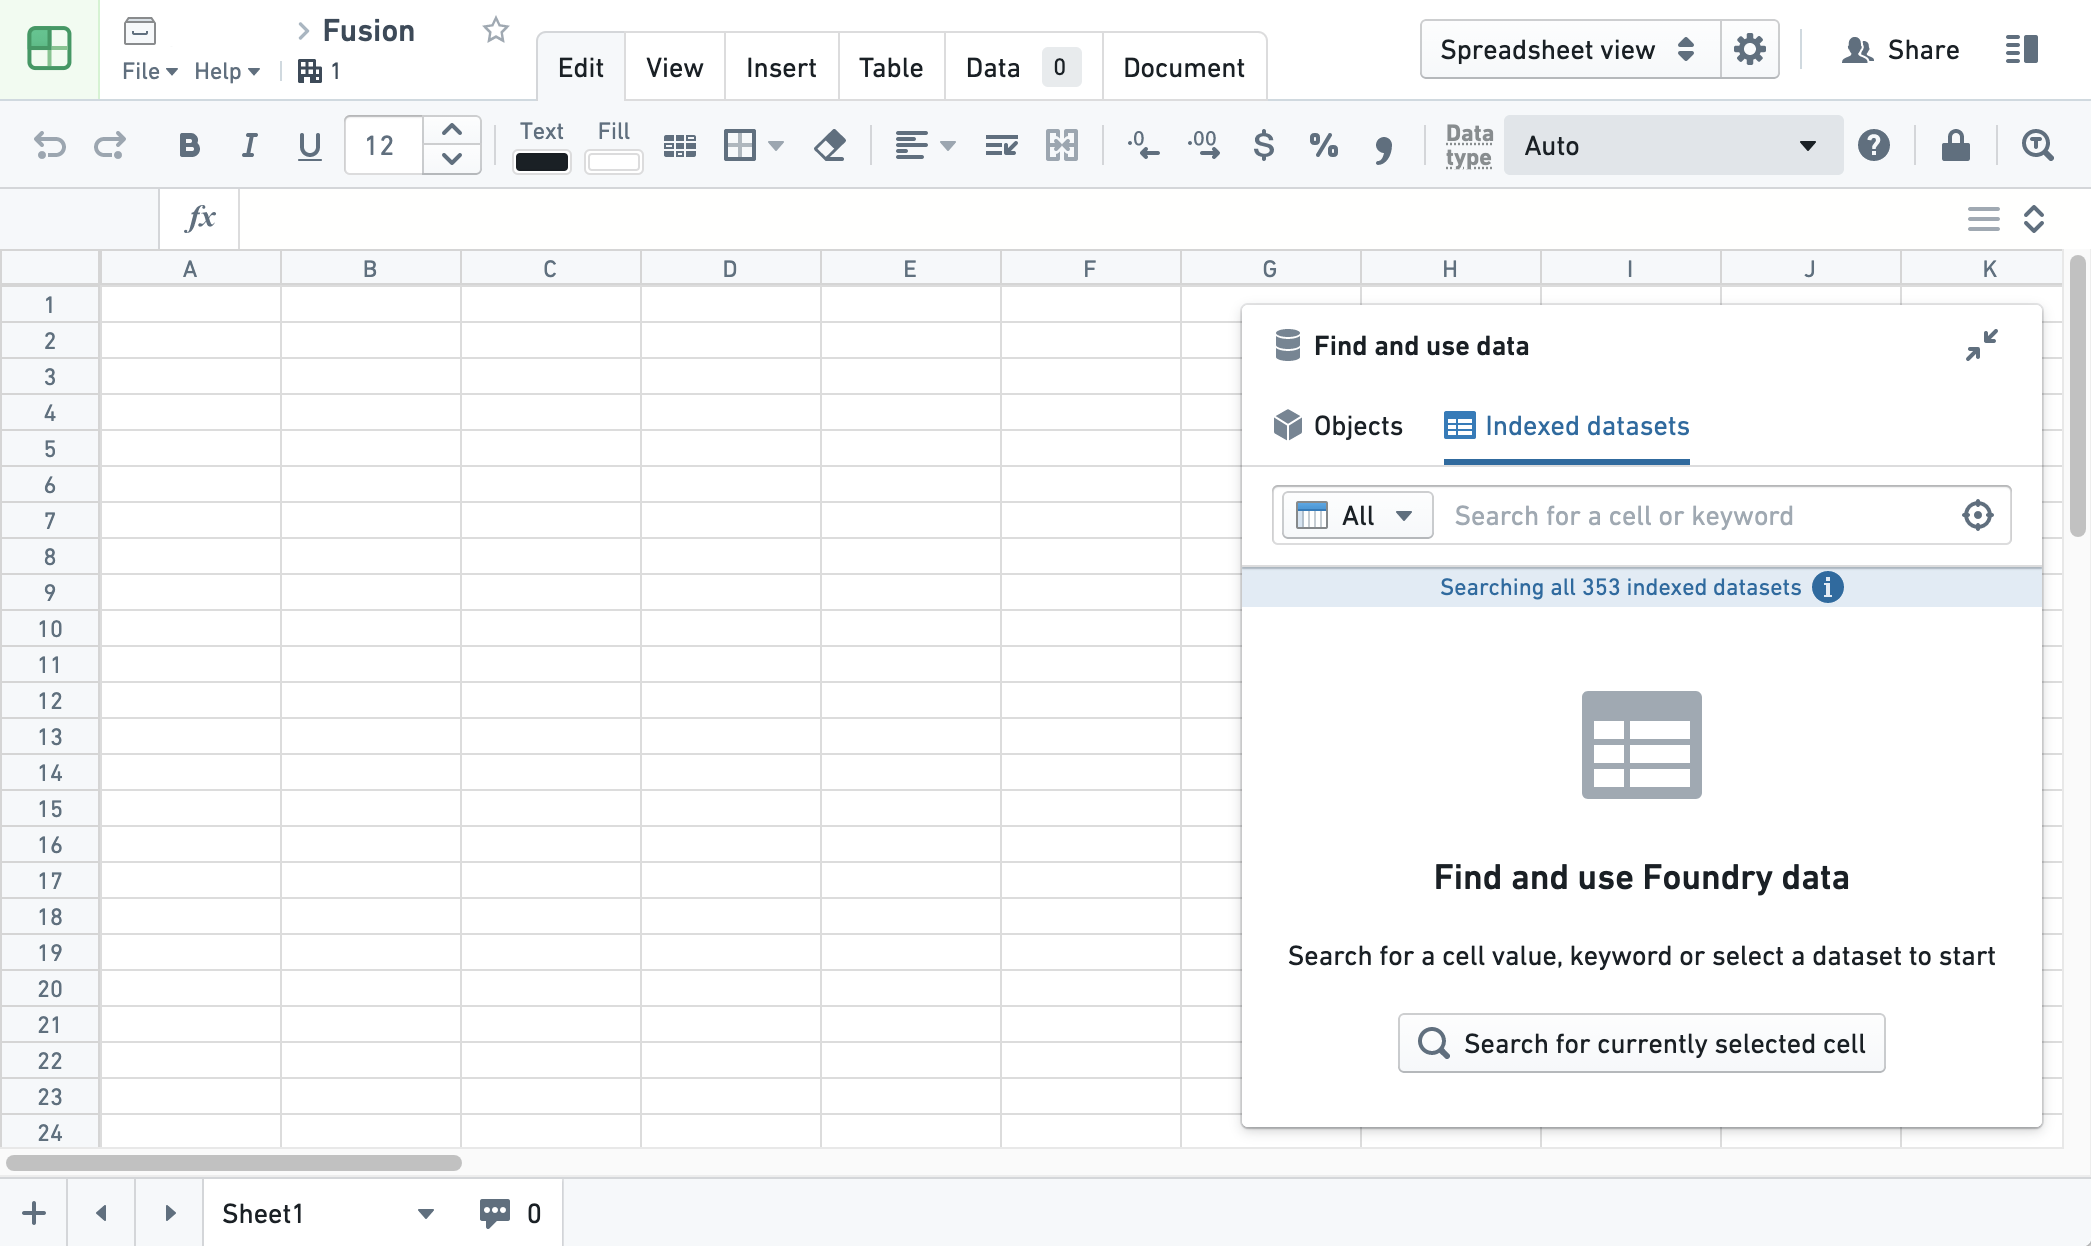Toggle the wrap text icon
2091x1246 pixels.
click(1001, 146)
